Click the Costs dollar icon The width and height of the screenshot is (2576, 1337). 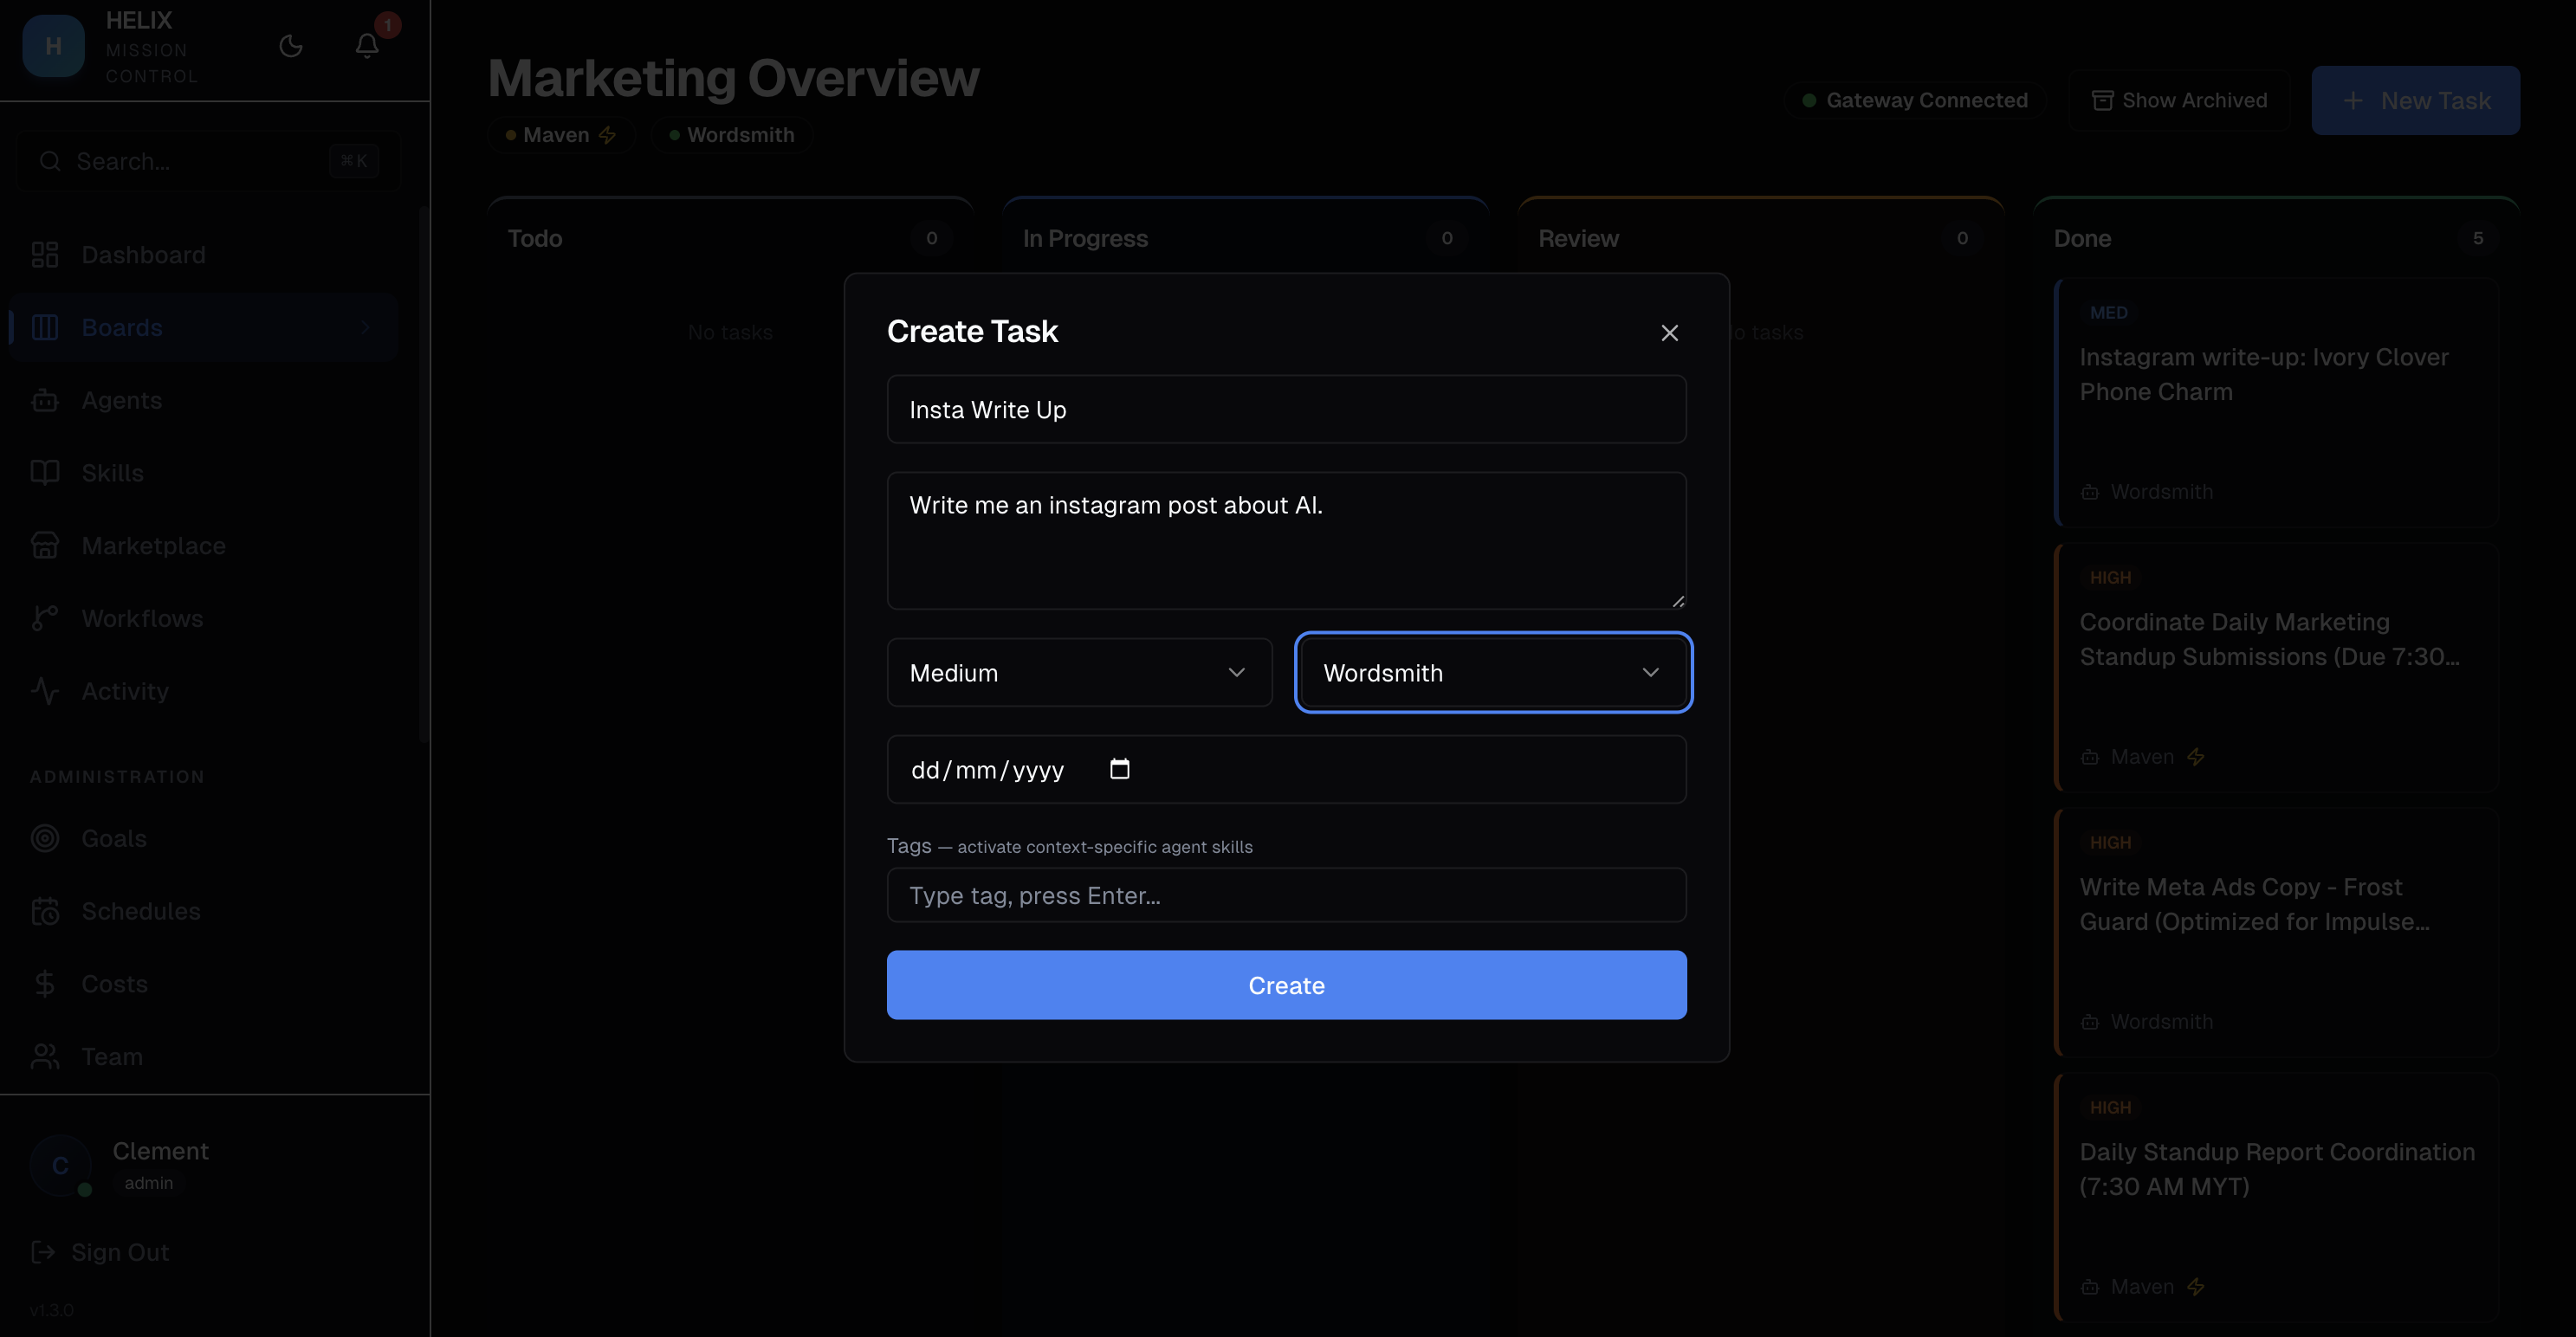point(45,984)
